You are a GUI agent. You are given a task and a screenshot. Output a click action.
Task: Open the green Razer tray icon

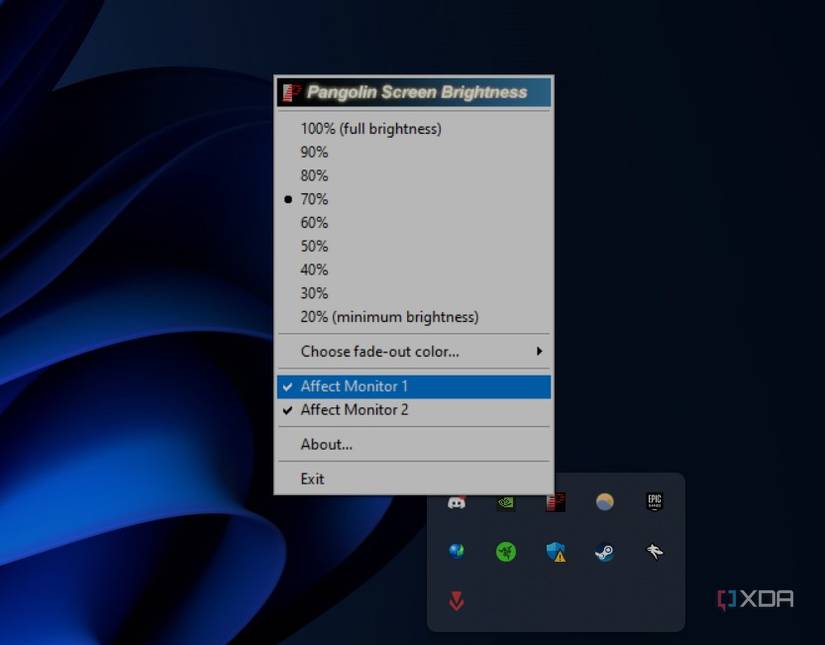[506, 552]
